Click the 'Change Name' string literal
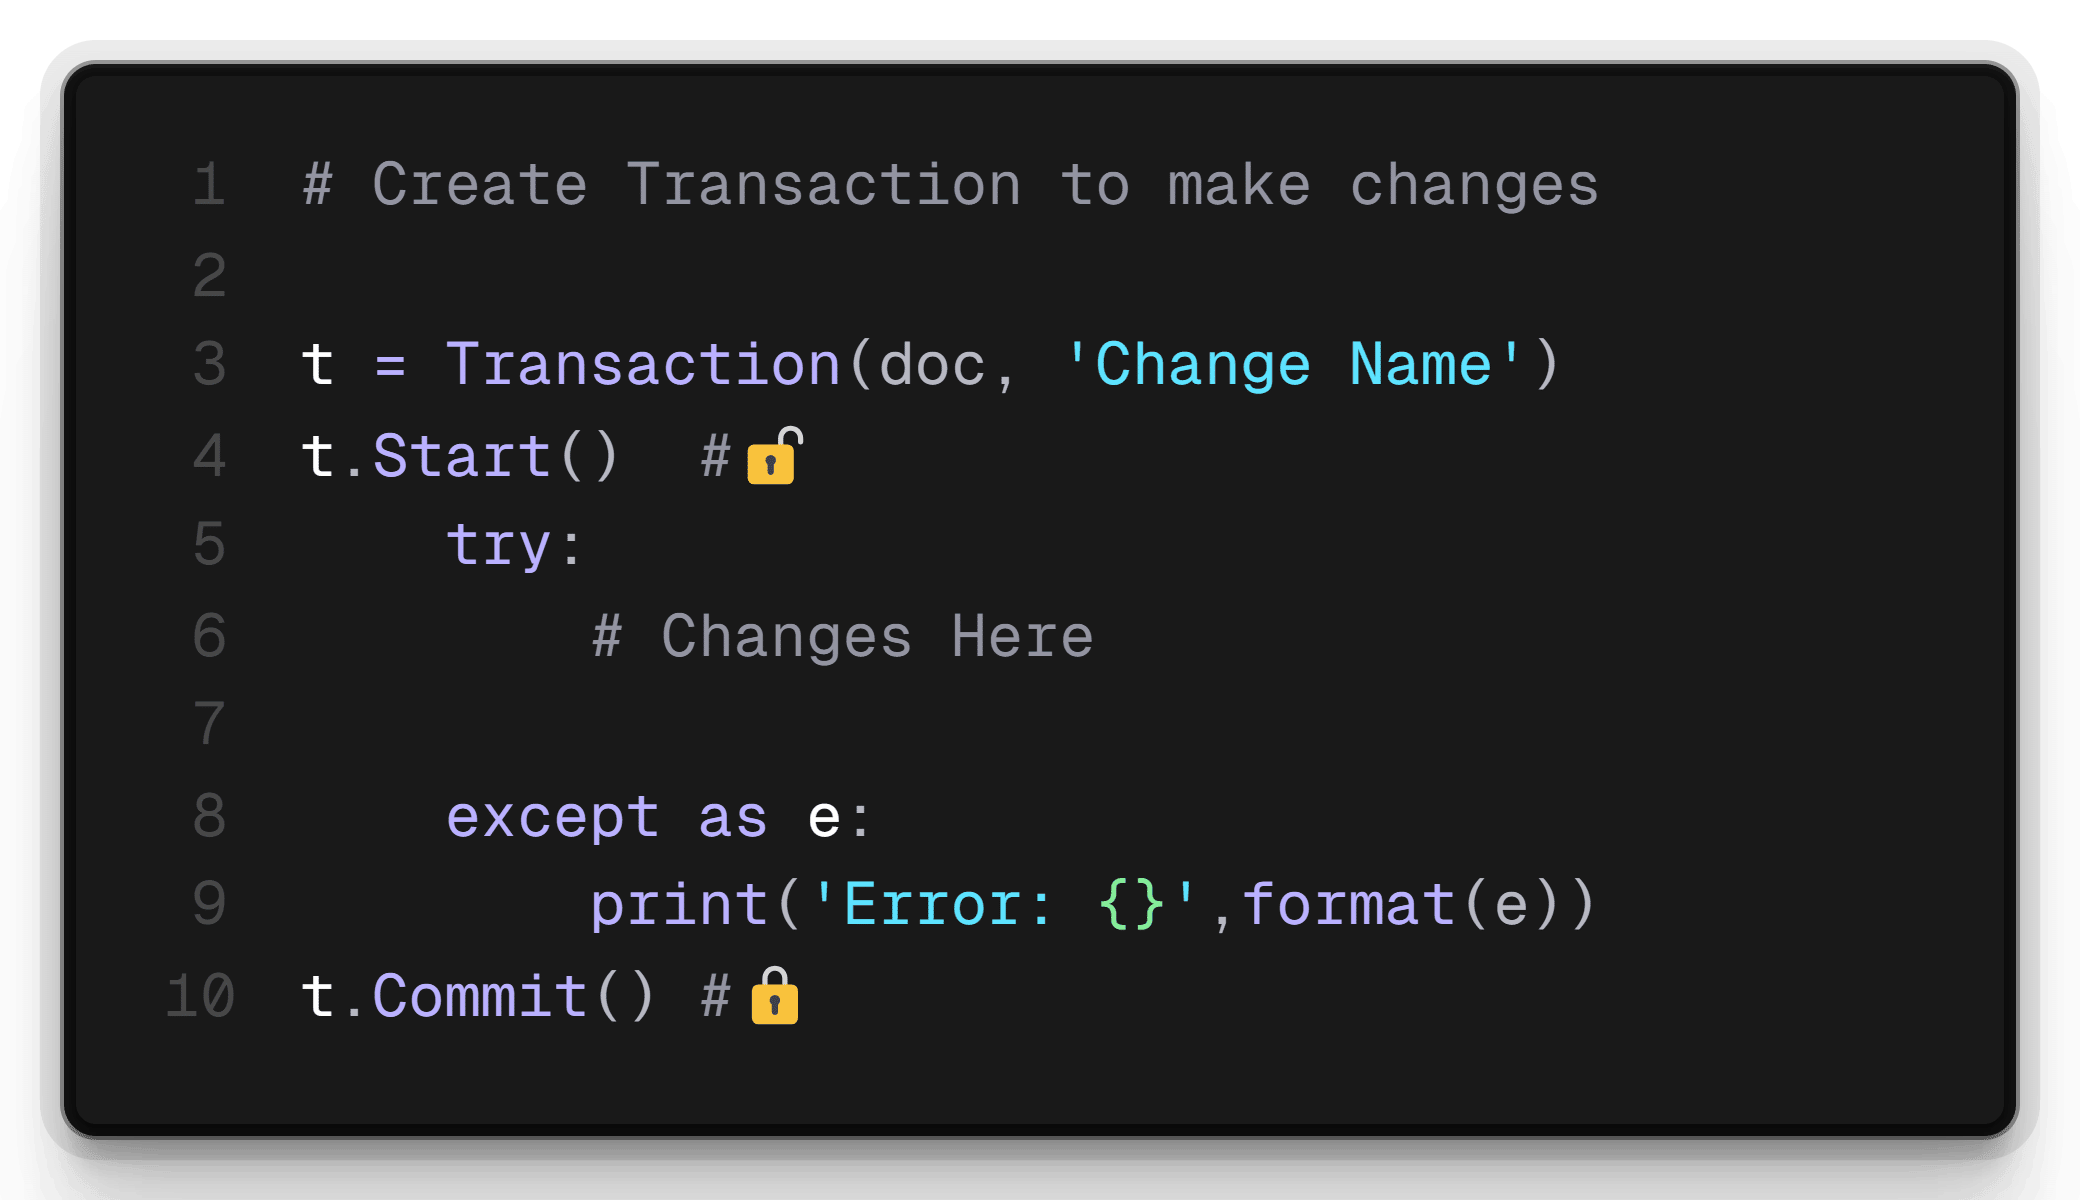 1294,364
